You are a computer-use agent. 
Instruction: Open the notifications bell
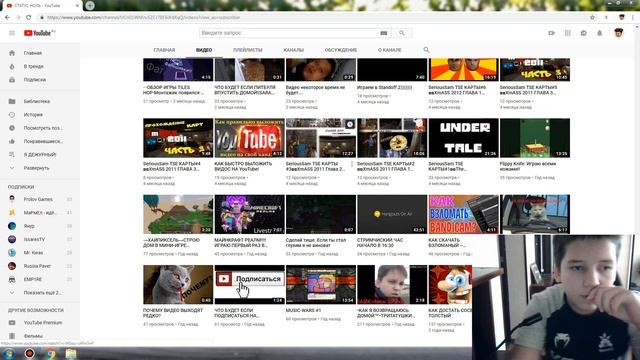point(600,33)
